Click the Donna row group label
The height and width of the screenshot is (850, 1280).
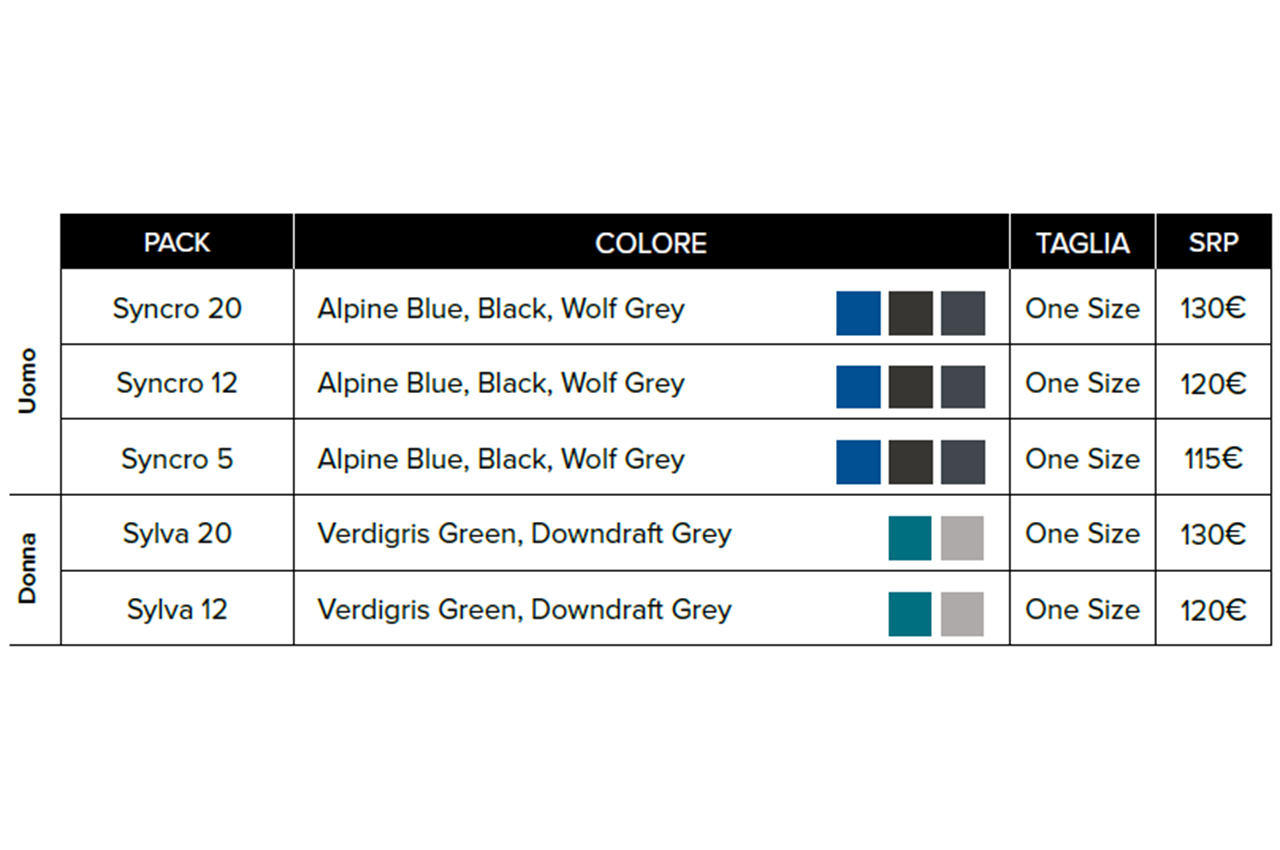27,568
